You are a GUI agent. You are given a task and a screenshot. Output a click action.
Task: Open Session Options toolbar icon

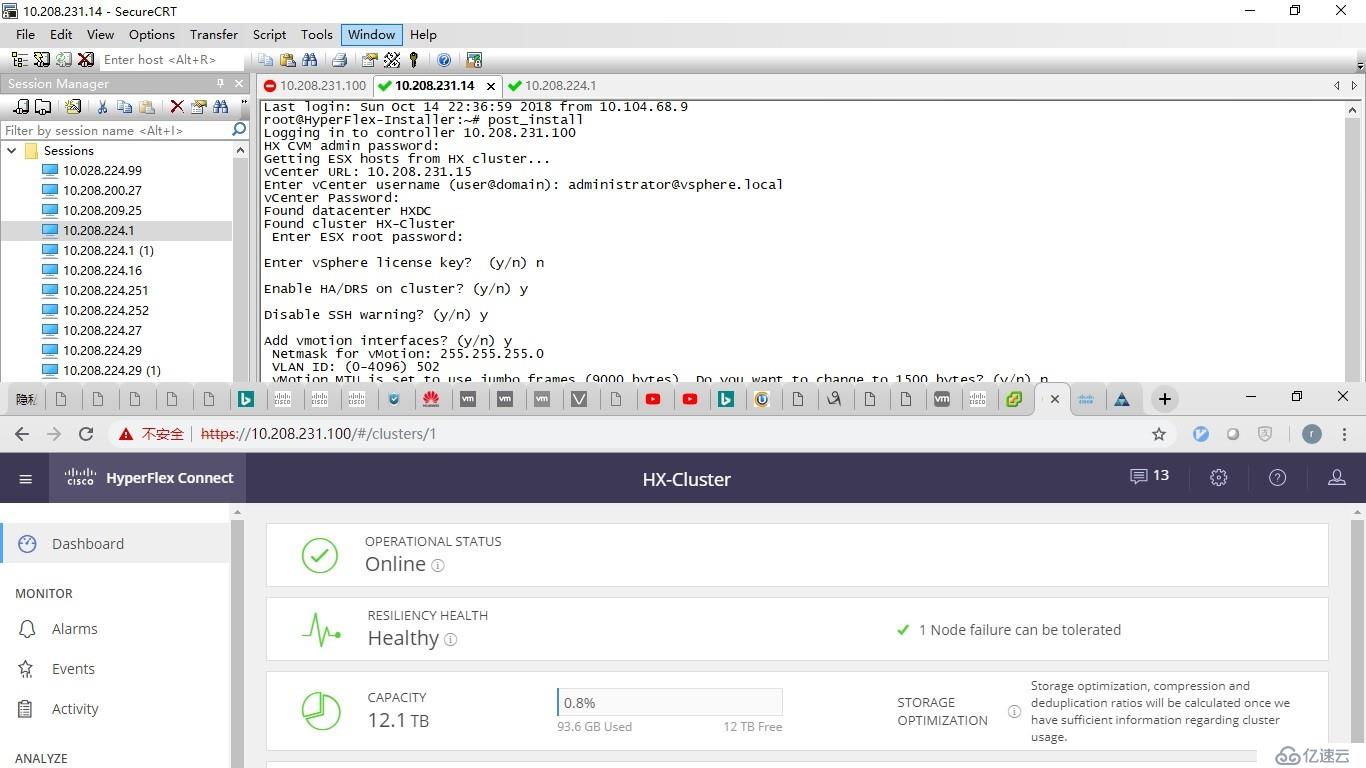click(x=370, y=60)
